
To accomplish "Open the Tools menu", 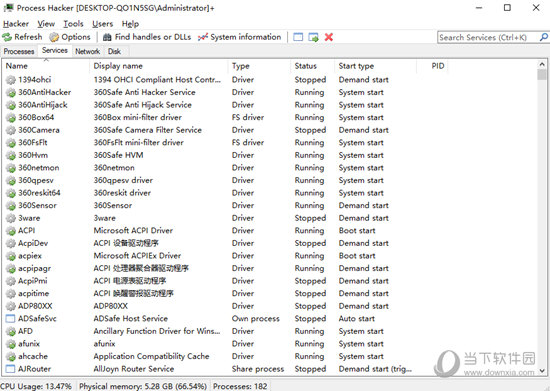I will [73, 24].
